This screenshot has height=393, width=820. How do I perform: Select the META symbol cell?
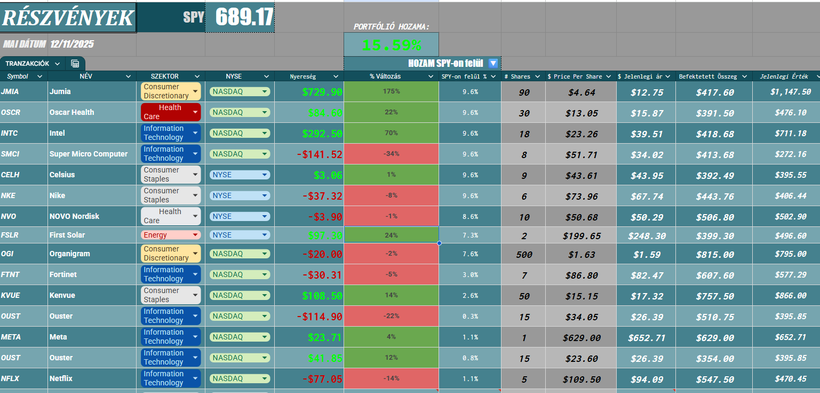coord(24,336)
